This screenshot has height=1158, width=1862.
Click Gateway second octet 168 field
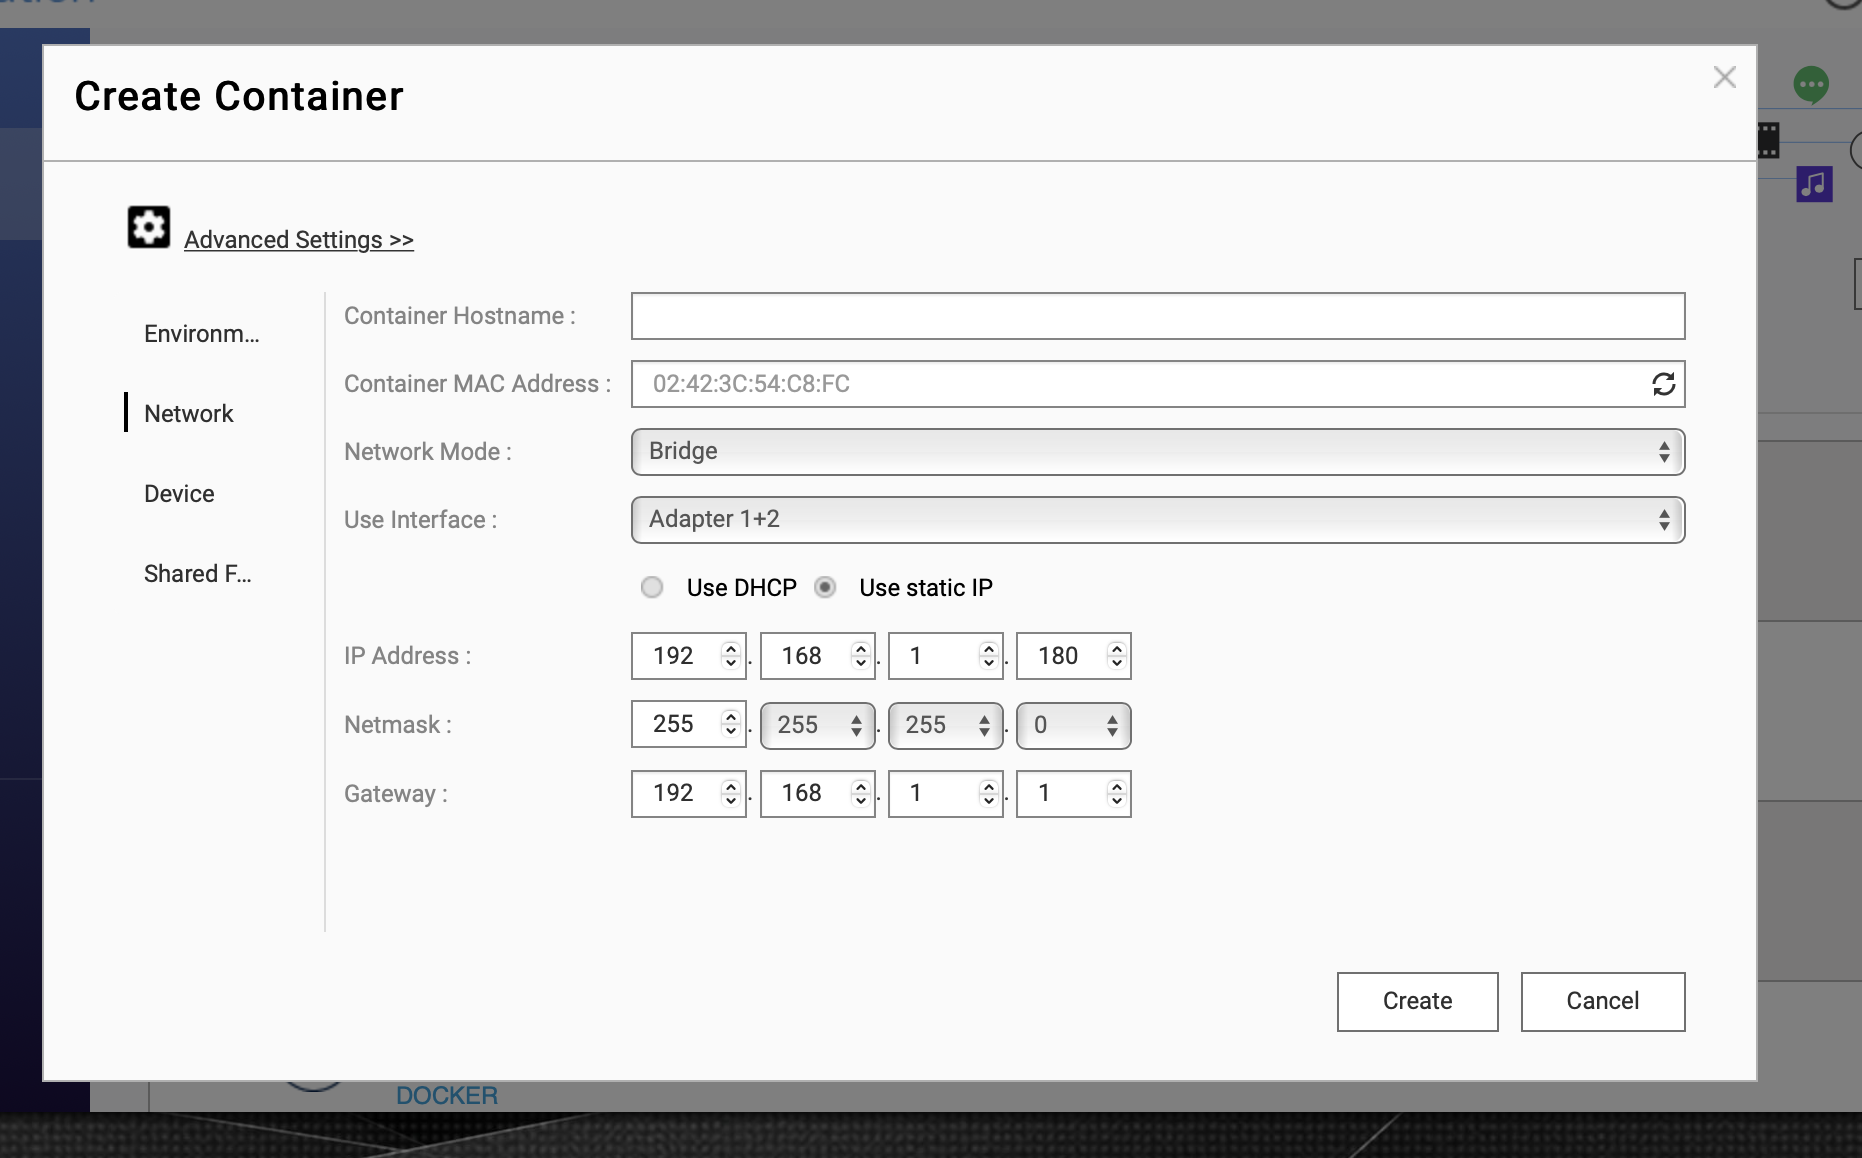tap(818, 794)
